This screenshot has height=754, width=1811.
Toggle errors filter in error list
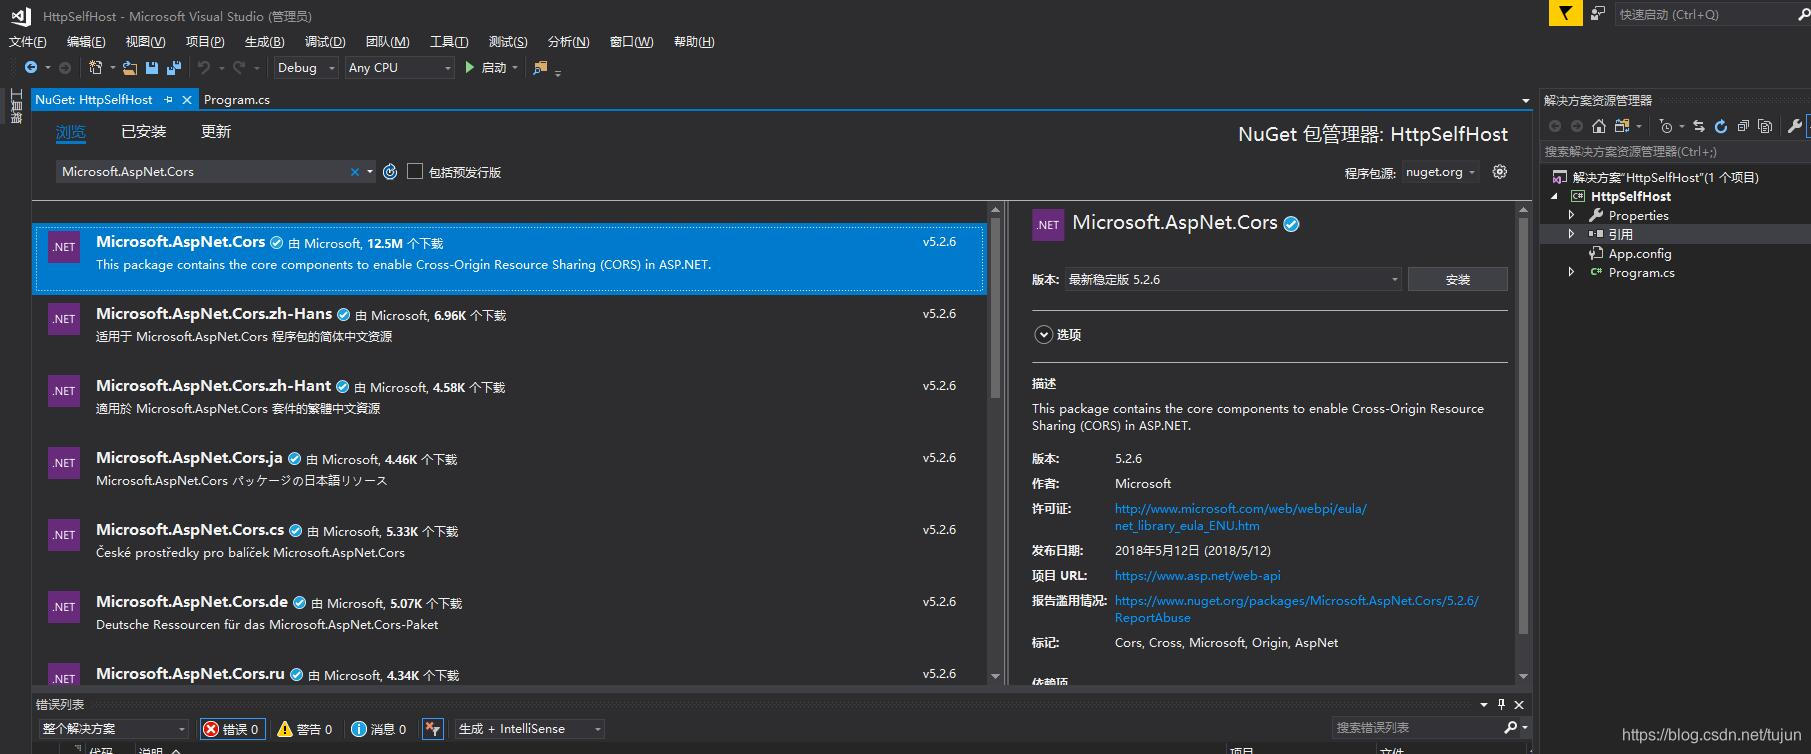click(x=232, y=729)
